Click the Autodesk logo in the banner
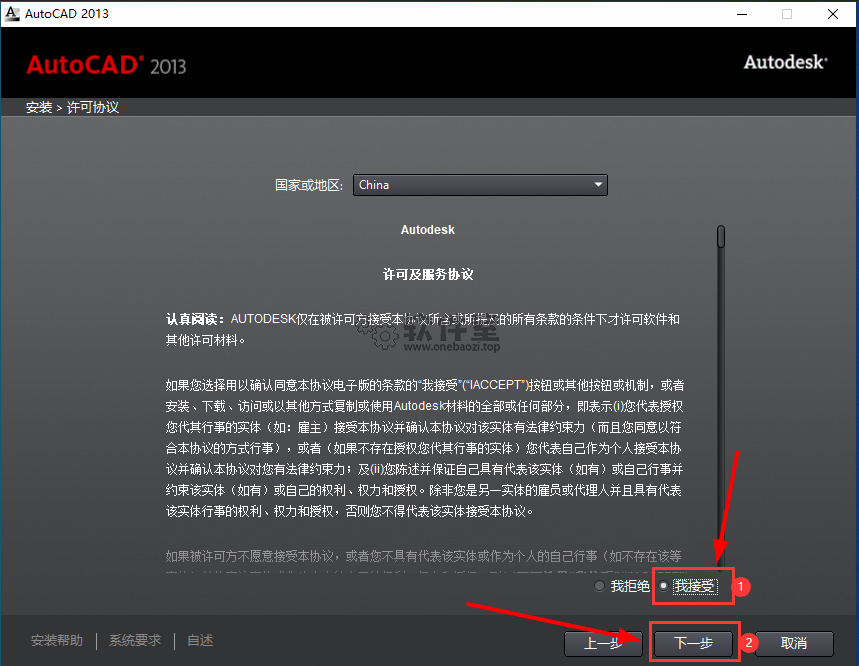The image size is (859, 666). tap(786, 62)
